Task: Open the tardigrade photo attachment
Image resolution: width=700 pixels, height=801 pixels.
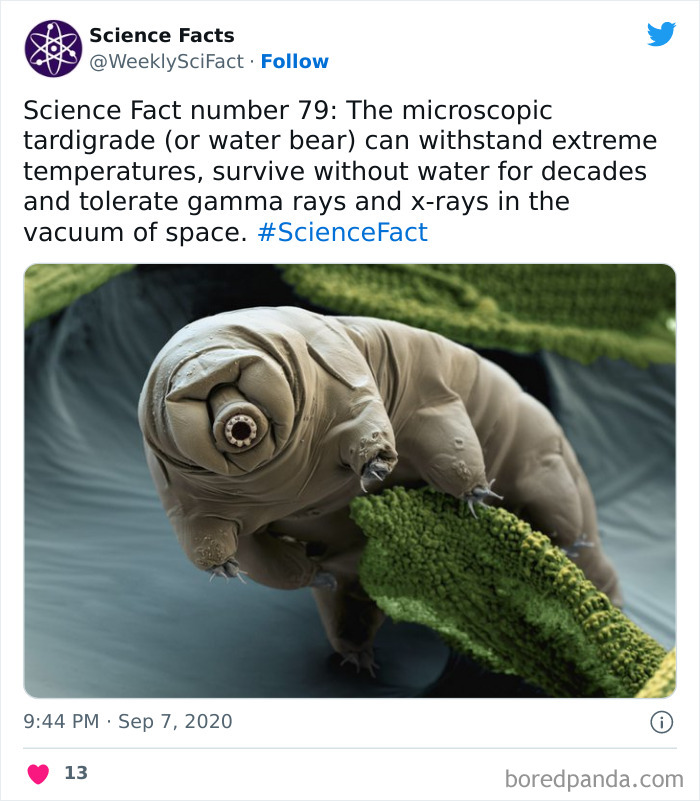Action: pos(350,474)
